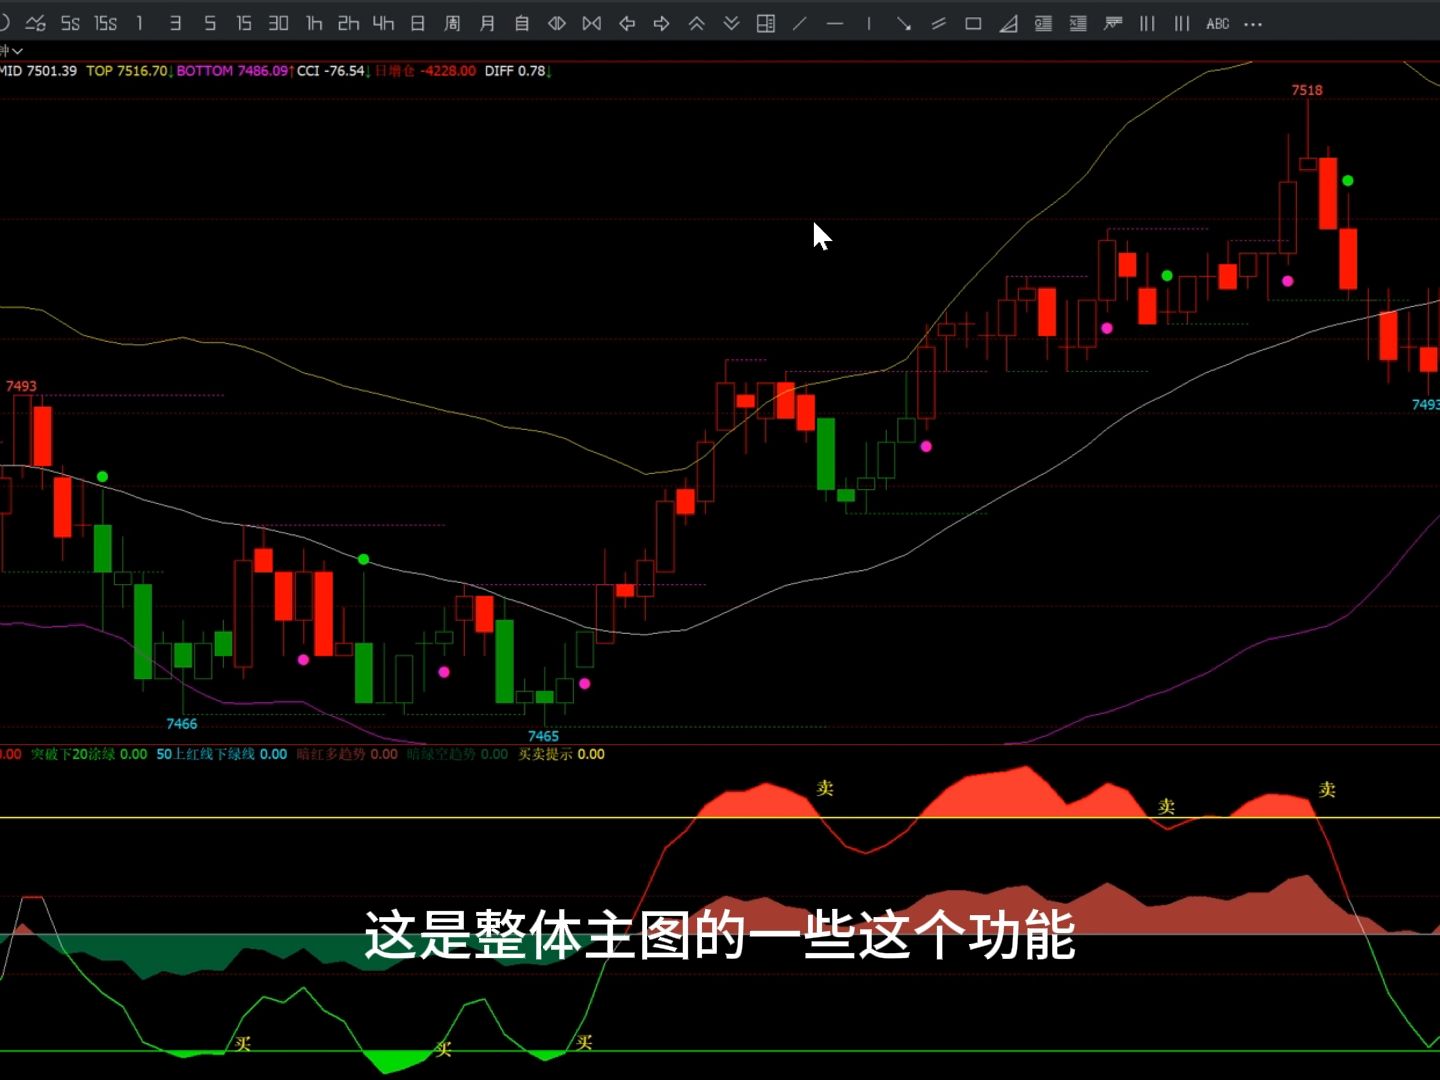Switch to 5s period

[70, 23]
